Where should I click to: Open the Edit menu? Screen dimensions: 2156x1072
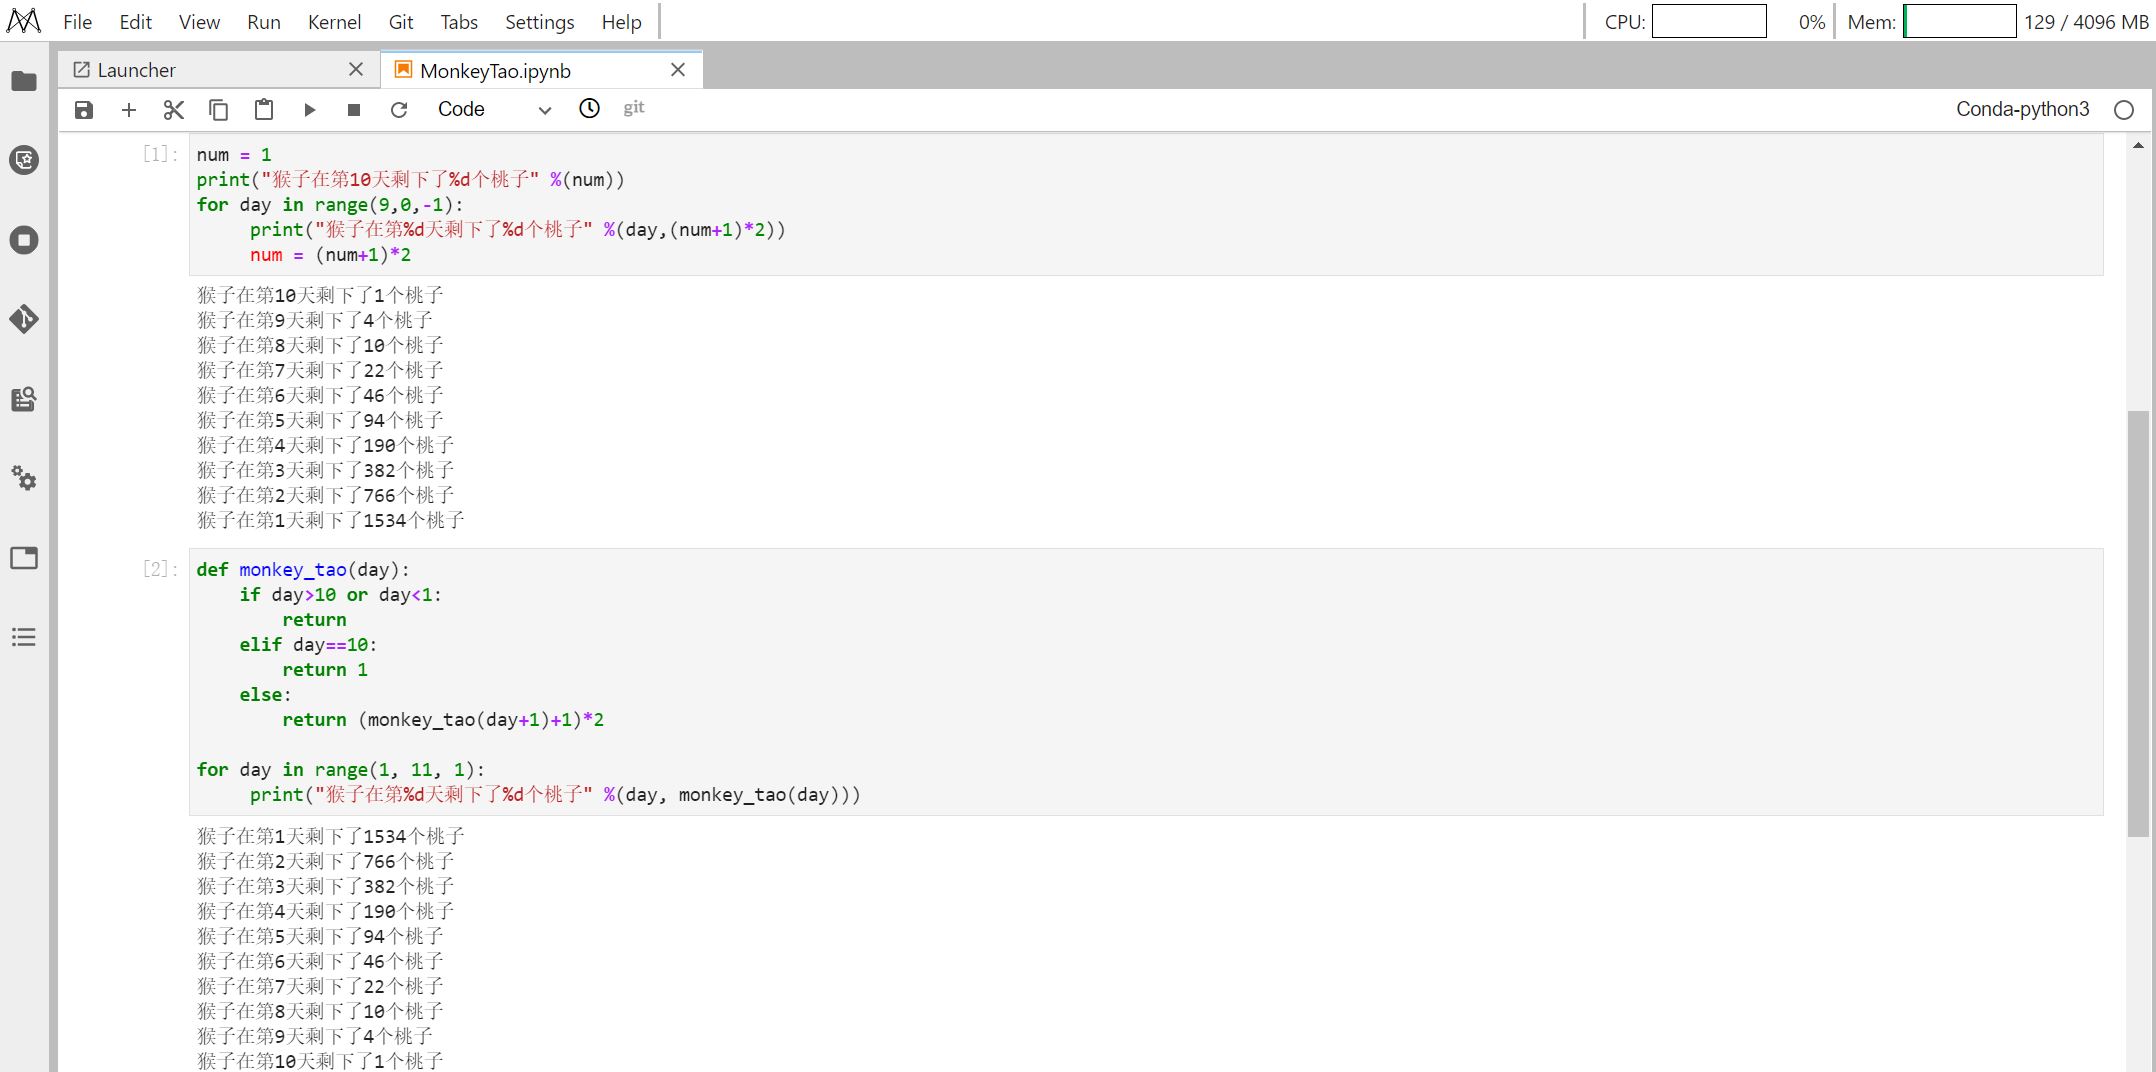135,22
